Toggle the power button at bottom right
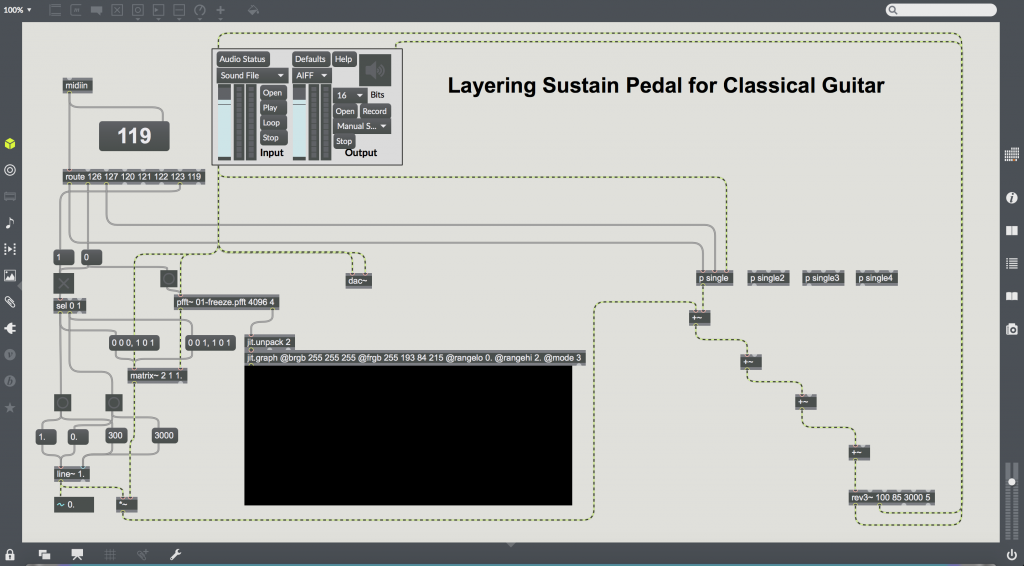Viewport: 1024px width, 566px height. [1011, 554]
